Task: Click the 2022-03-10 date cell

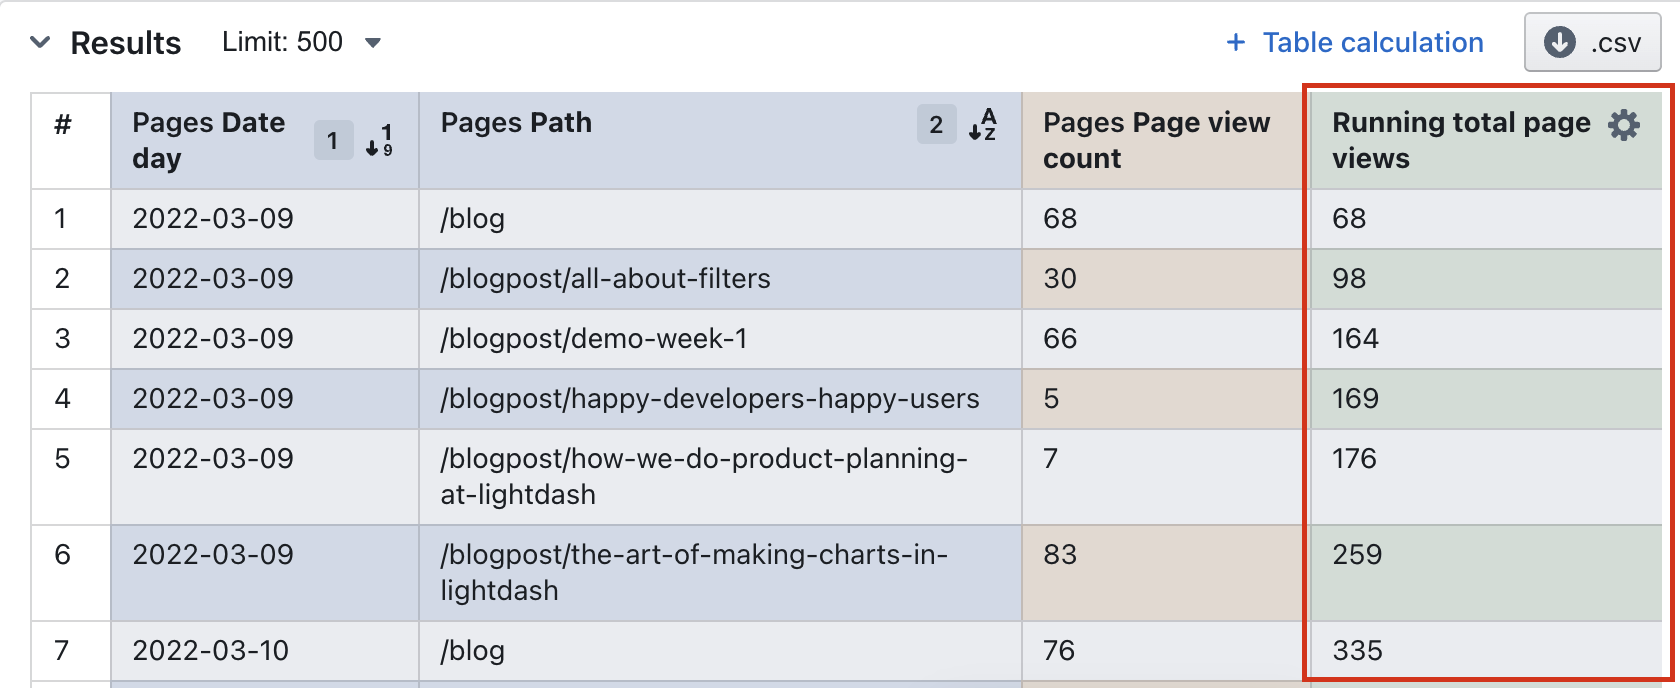Action: tap(211, 651)
